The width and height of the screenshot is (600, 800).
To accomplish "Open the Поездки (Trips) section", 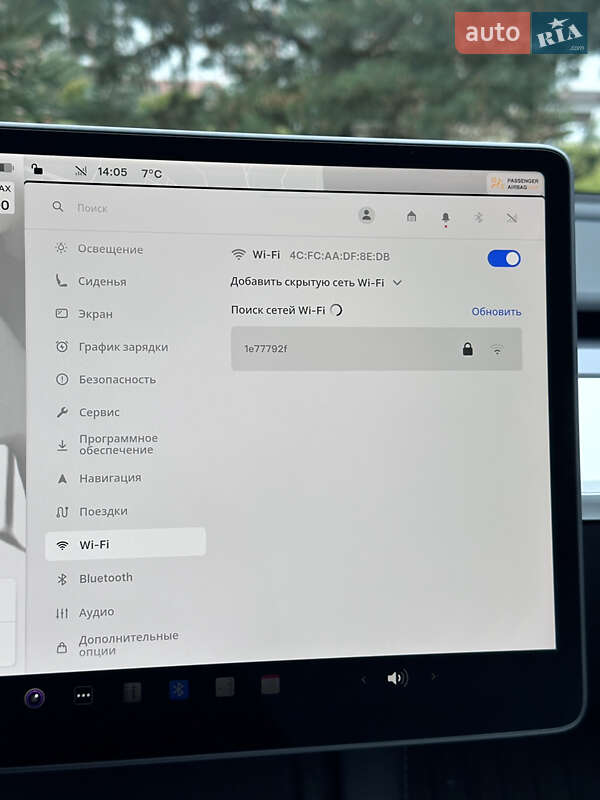I will 92,511.
